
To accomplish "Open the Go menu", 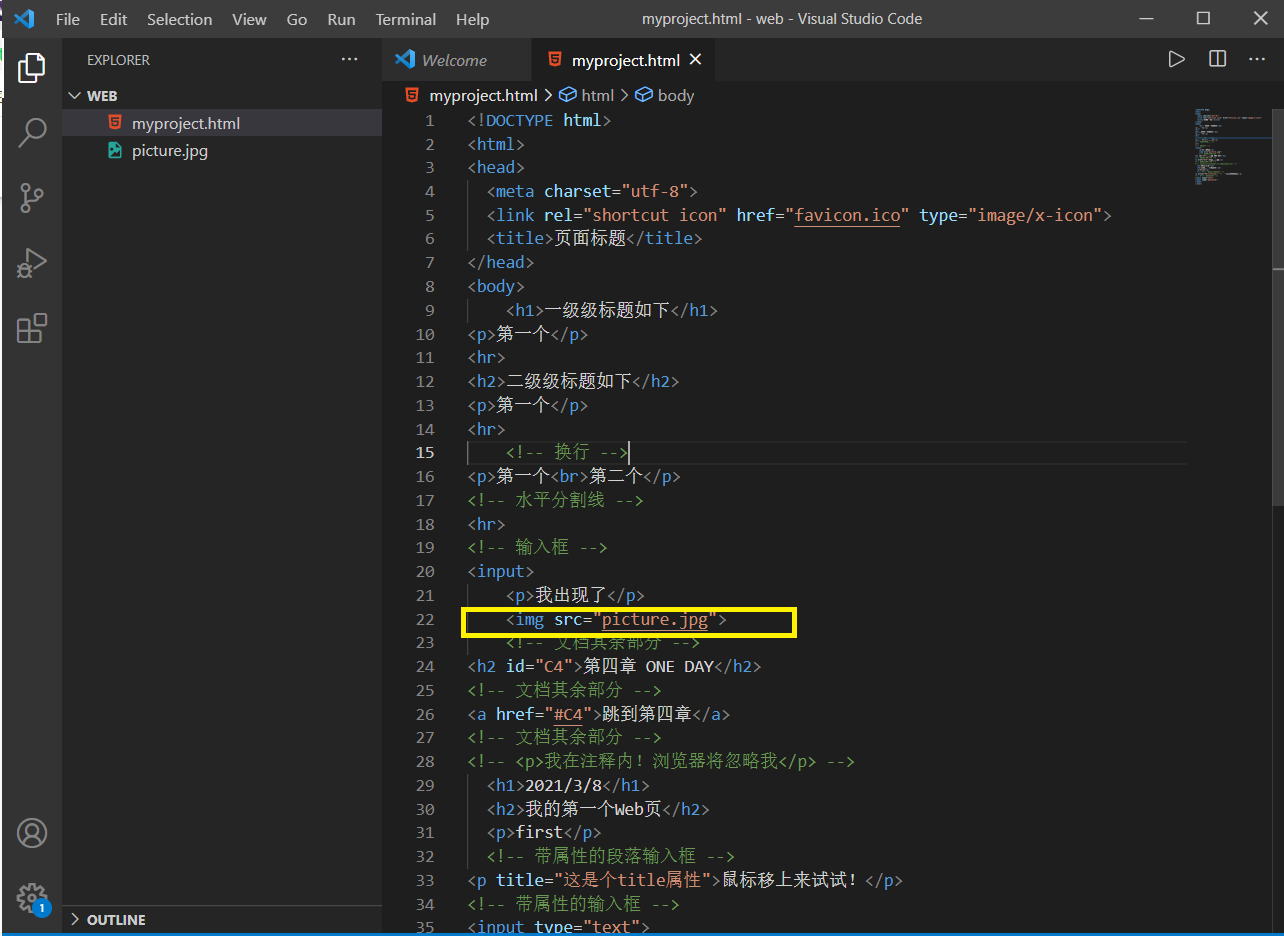I will coord(297,19).
